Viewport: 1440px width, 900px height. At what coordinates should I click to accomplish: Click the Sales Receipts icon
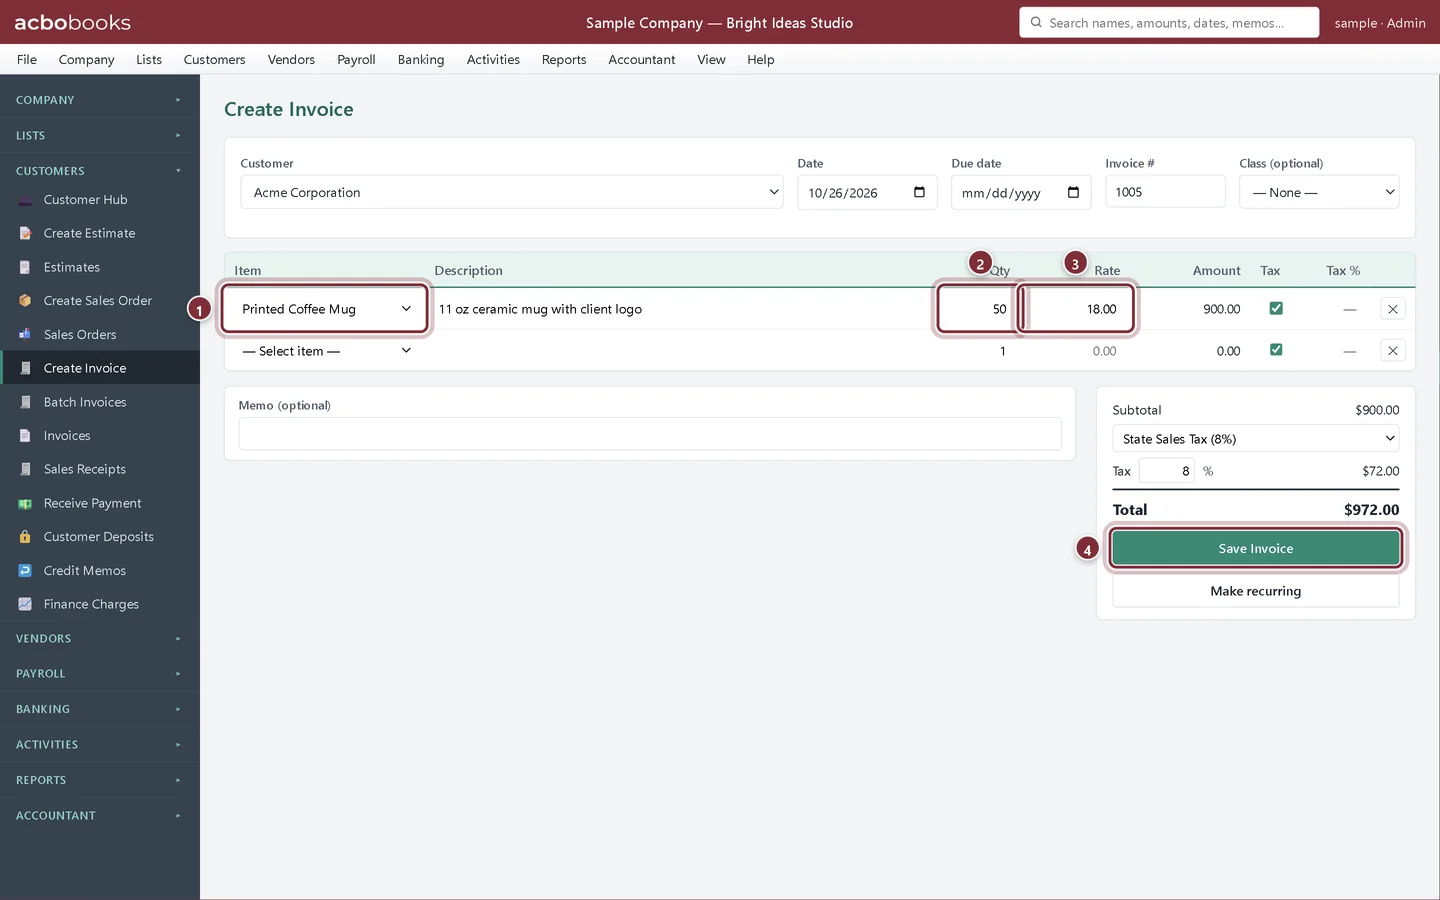pyautogui.click(x=25, y=470)
